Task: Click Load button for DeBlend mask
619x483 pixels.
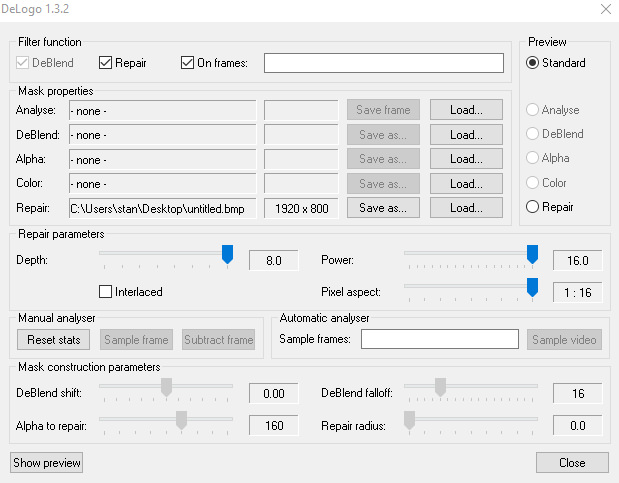Action: click(466, 135)
